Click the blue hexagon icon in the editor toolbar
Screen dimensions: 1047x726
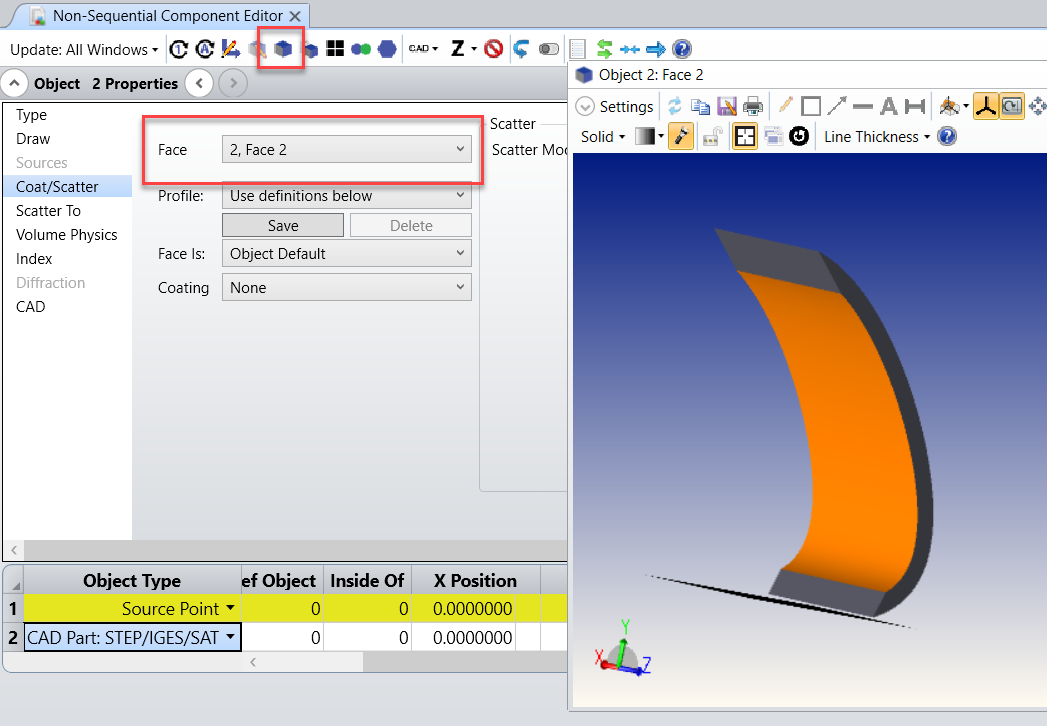point(387,49)
